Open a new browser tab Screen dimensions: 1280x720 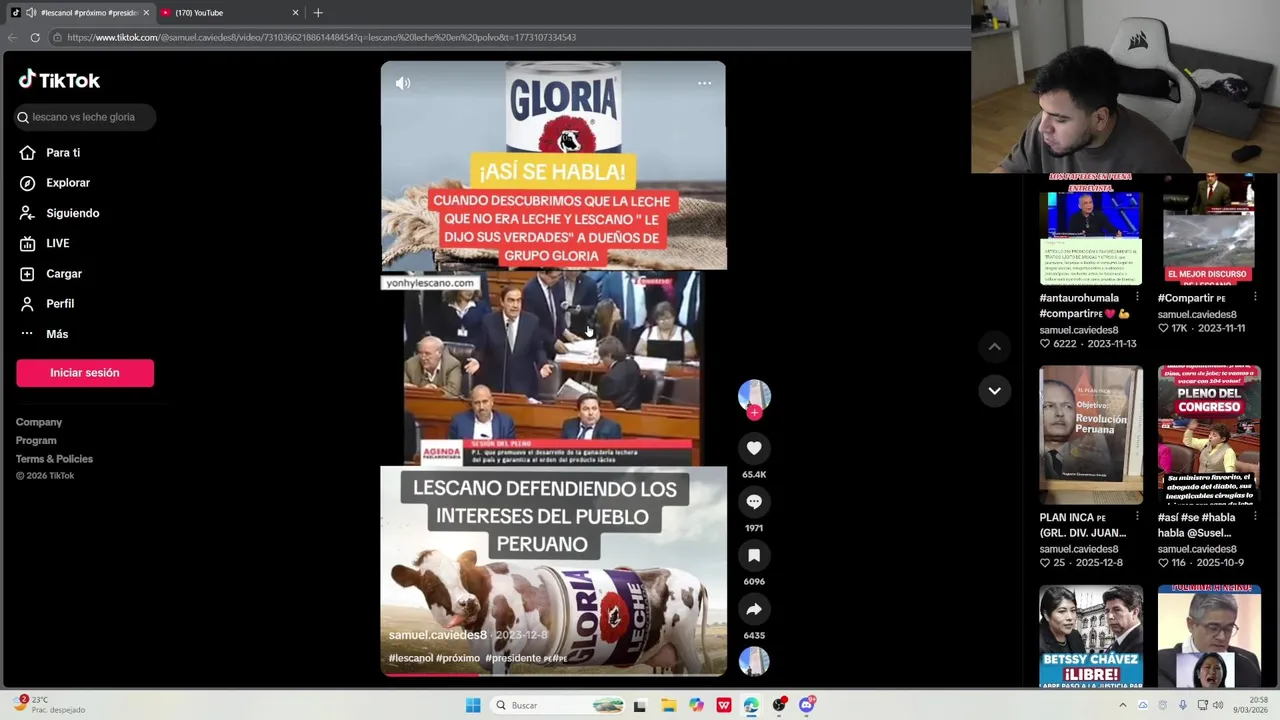pyautogui.click(x=318, y=13)
